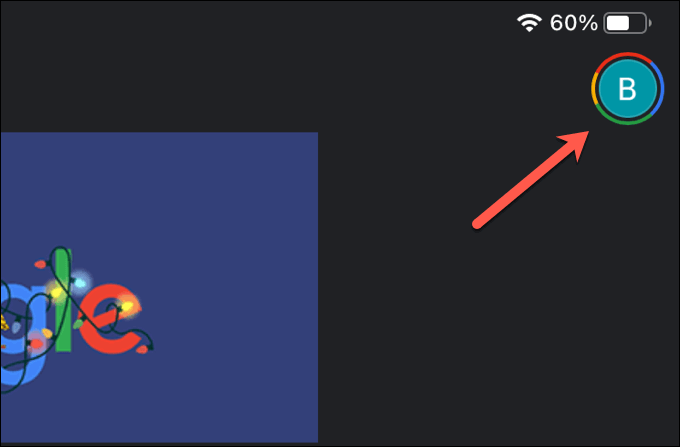The width and height of the screenshot is (680, 447).
Task: Click the tail end of the red arrow
Action: (x=477, y=224)
